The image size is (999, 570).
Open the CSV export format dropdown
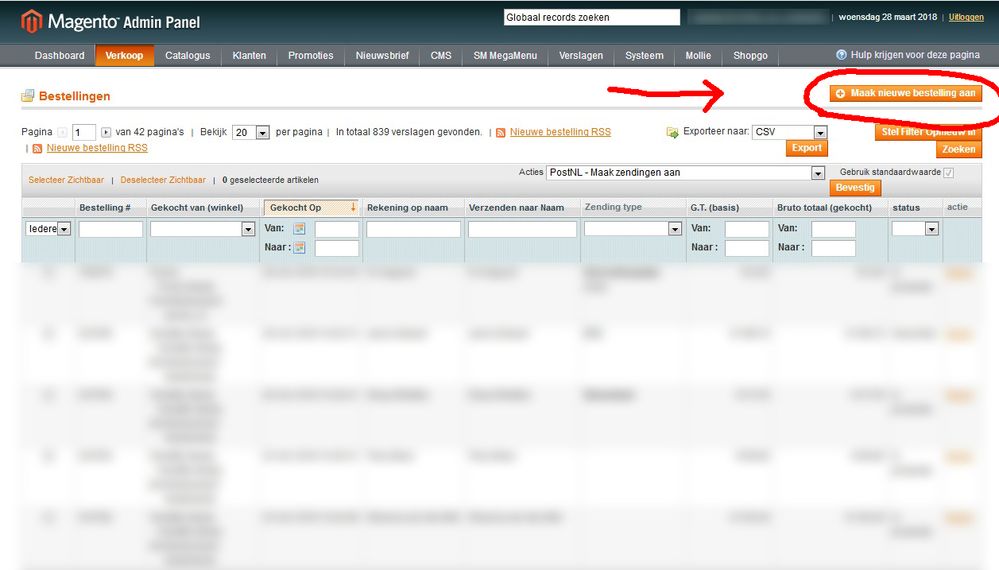click(x=820, y=132)
